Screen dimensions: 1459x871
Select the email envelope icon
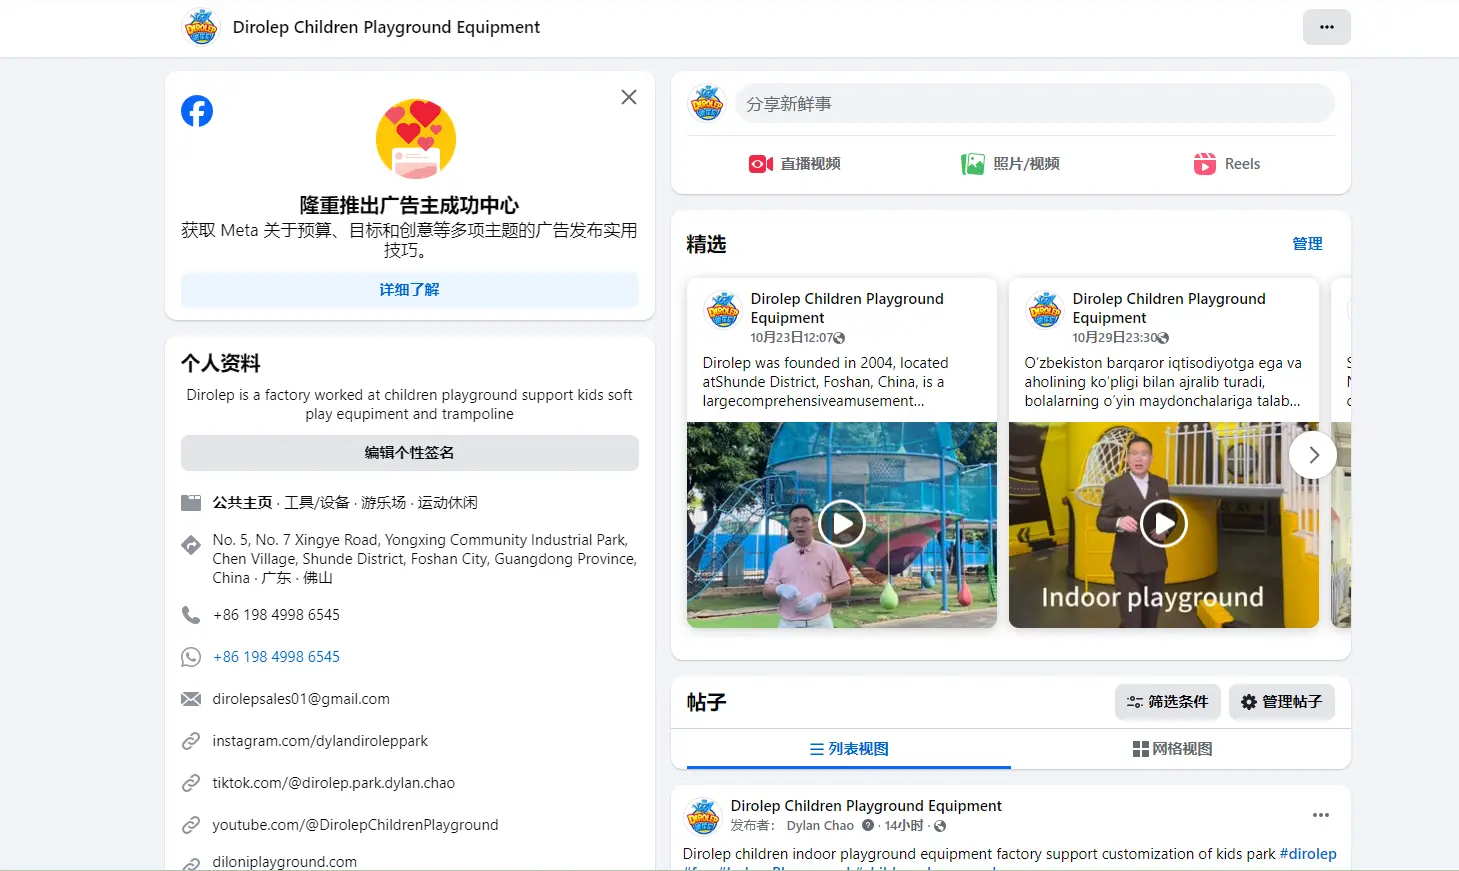(x=191, y=698)
